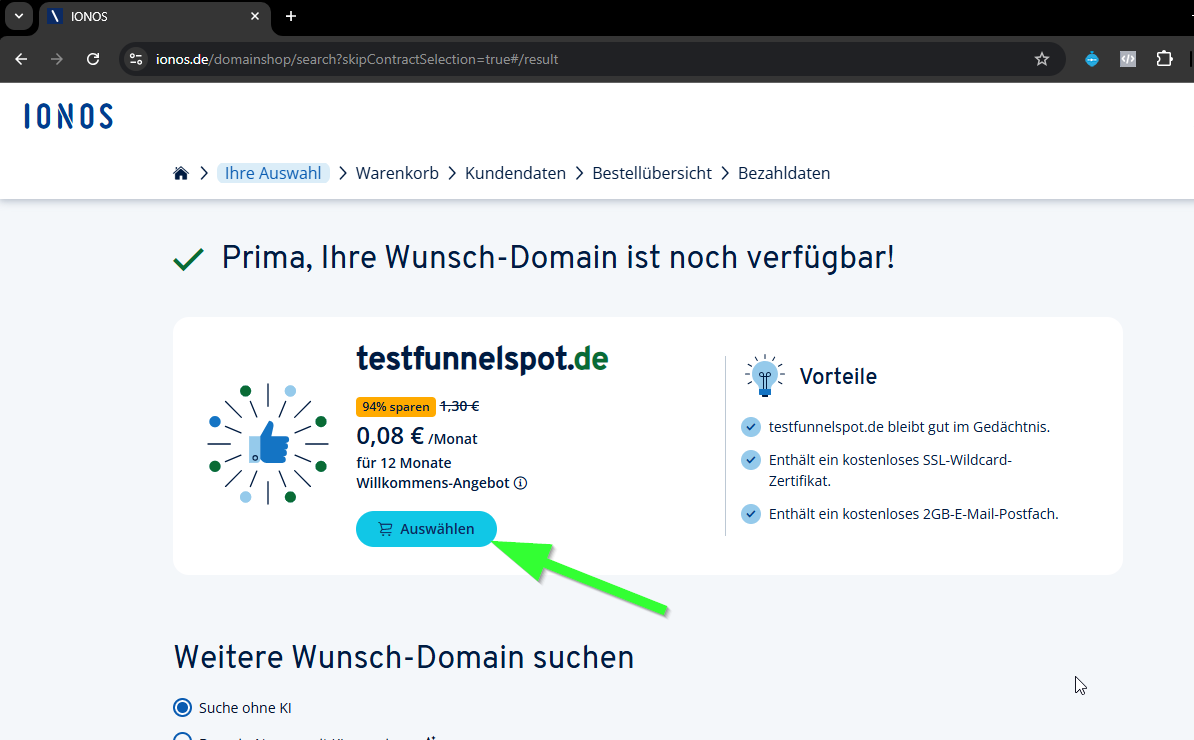Viewport: 1194px width, 740px height.
Task: Click Weitere Wunsch-Domain suchen heading
Action: (x=404, y=658)
